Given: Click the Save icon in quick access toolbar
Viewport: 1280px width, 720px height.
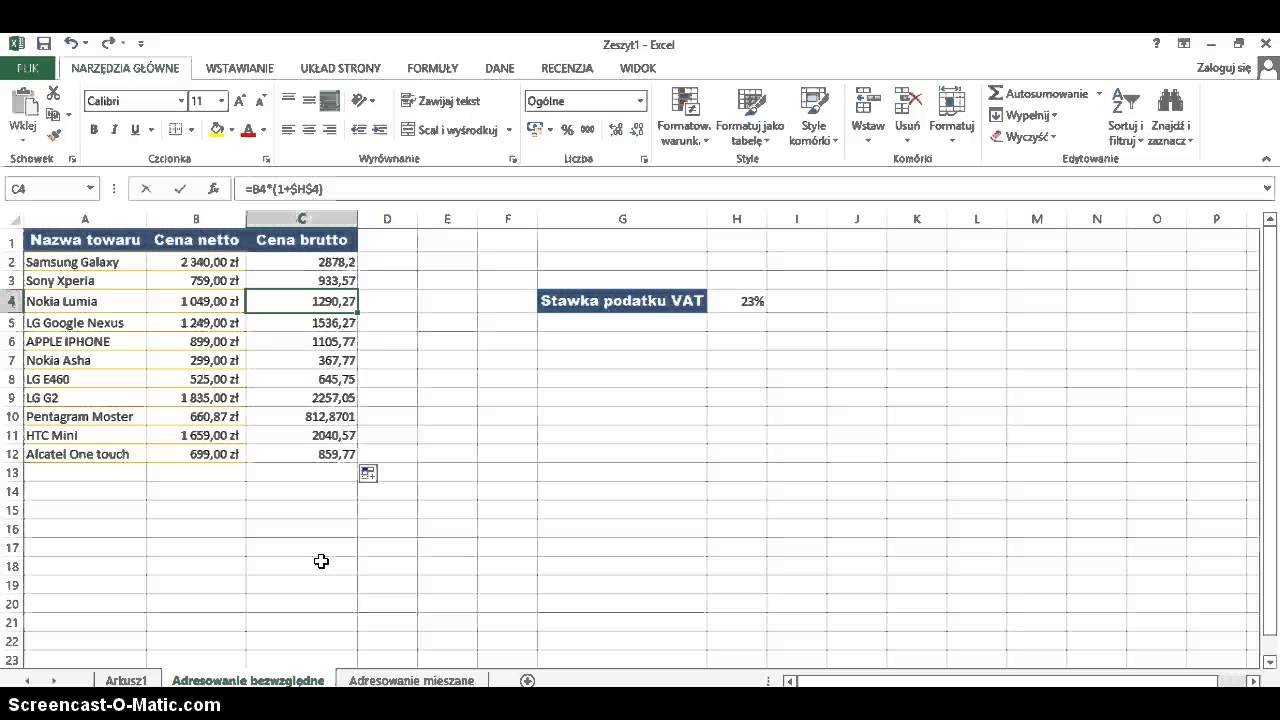Looking at the screenshot, I should tap(44, 44).
